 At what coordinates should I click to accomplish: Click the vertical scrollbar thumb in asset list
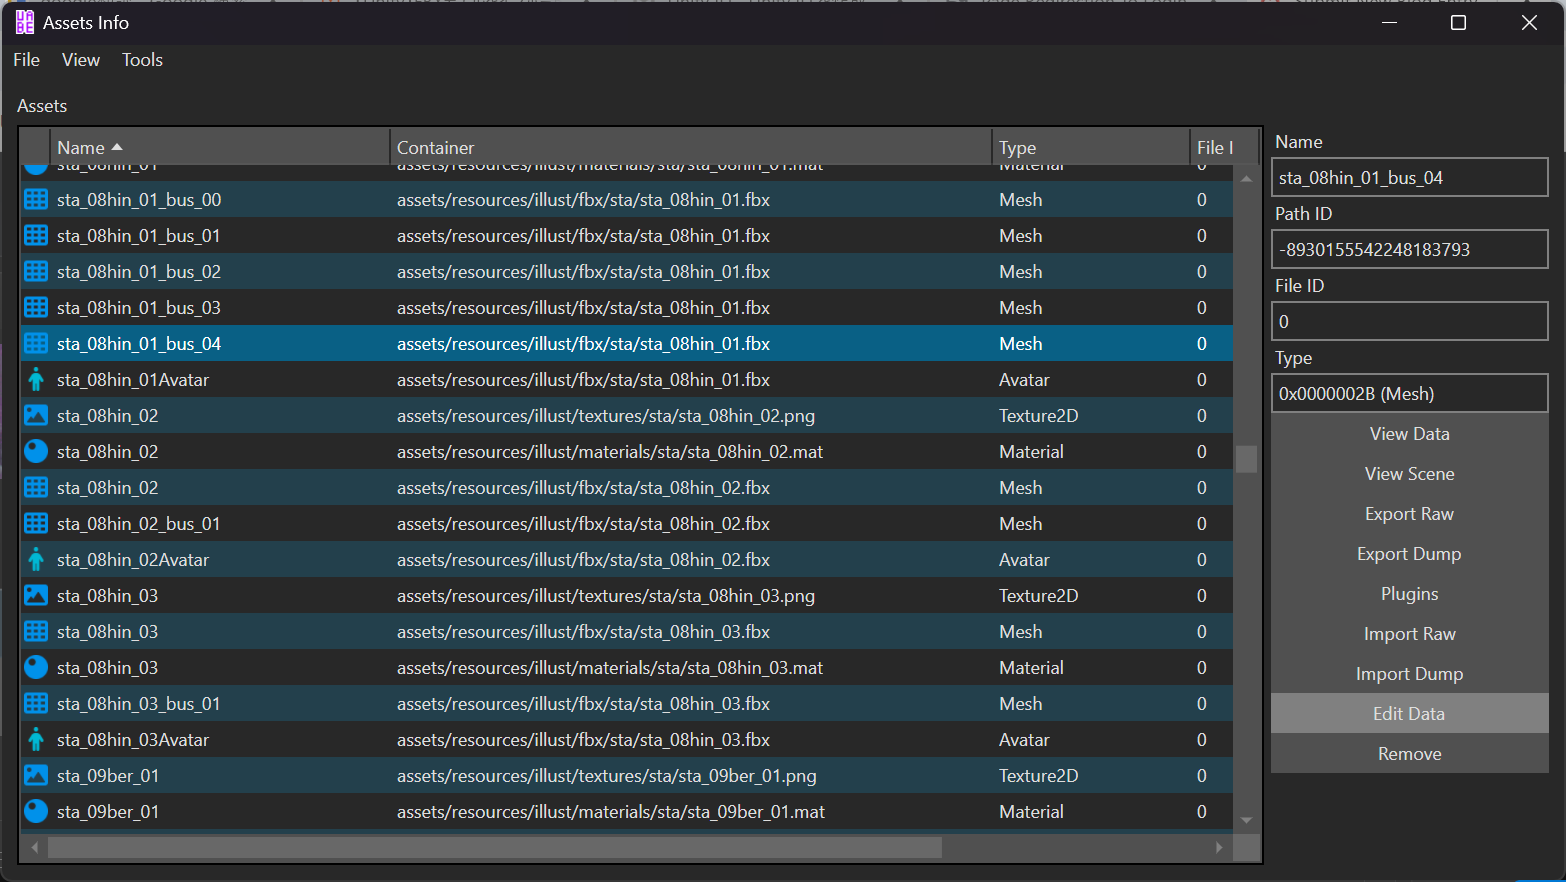click(x=1246, y=459)
